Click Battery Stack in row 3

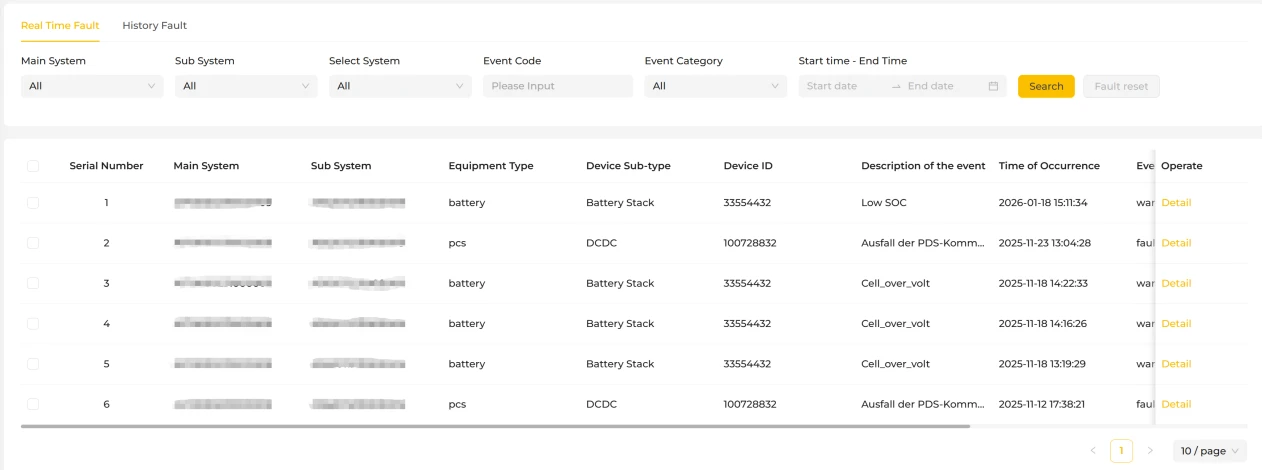click(620, 283)
